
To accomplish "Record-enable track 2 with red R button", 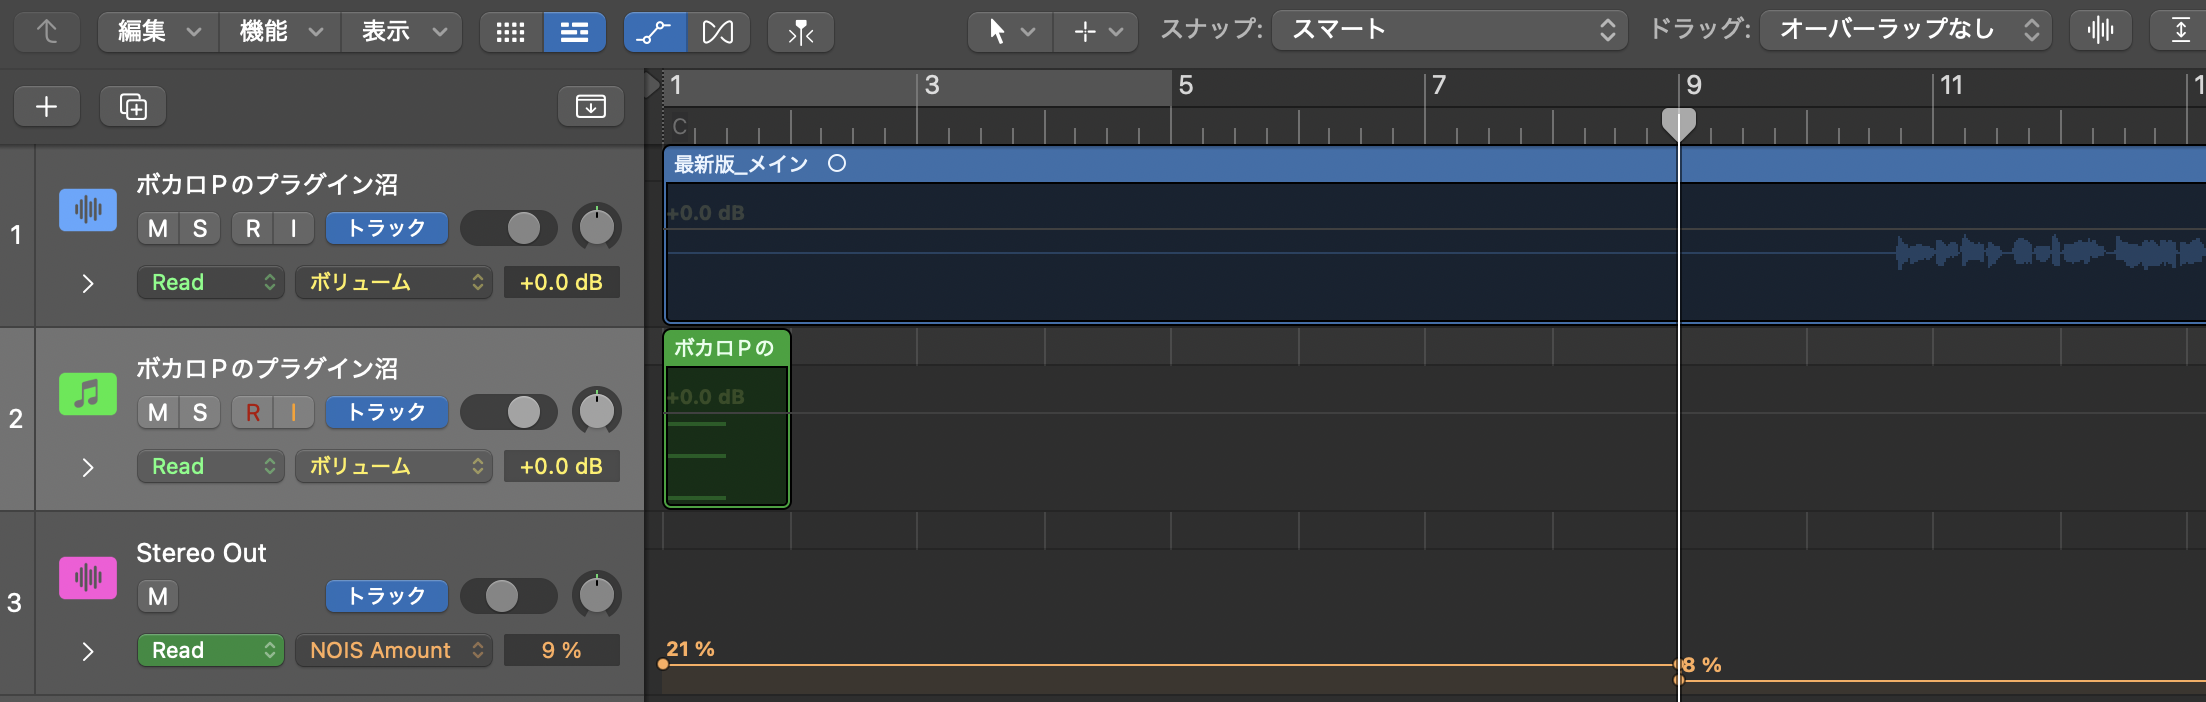I will point(253,412).
